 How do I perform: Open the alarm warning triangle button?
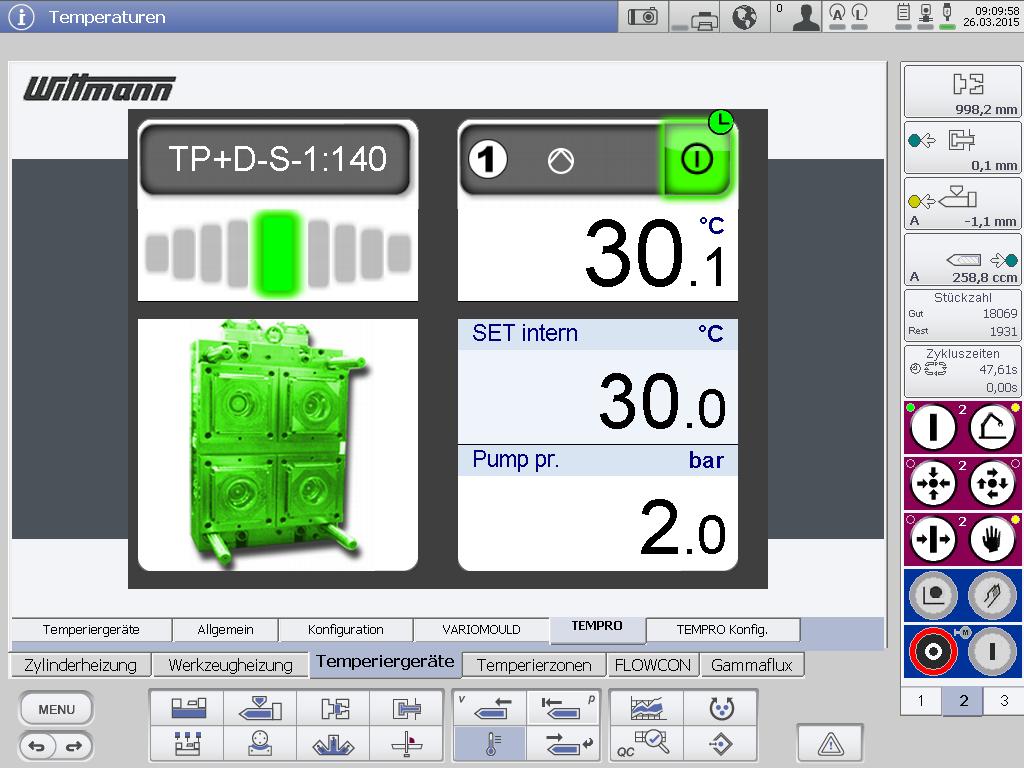[830, 743]
